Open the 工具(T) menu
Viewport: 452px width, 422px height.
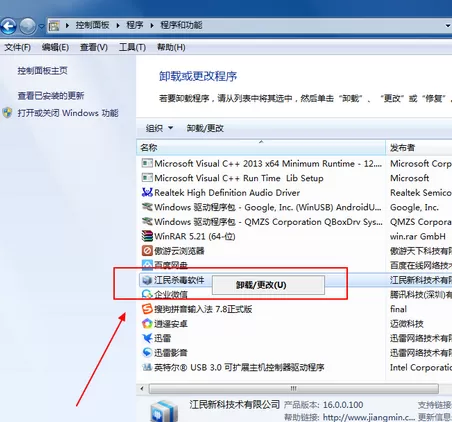[x=132, y=47]
